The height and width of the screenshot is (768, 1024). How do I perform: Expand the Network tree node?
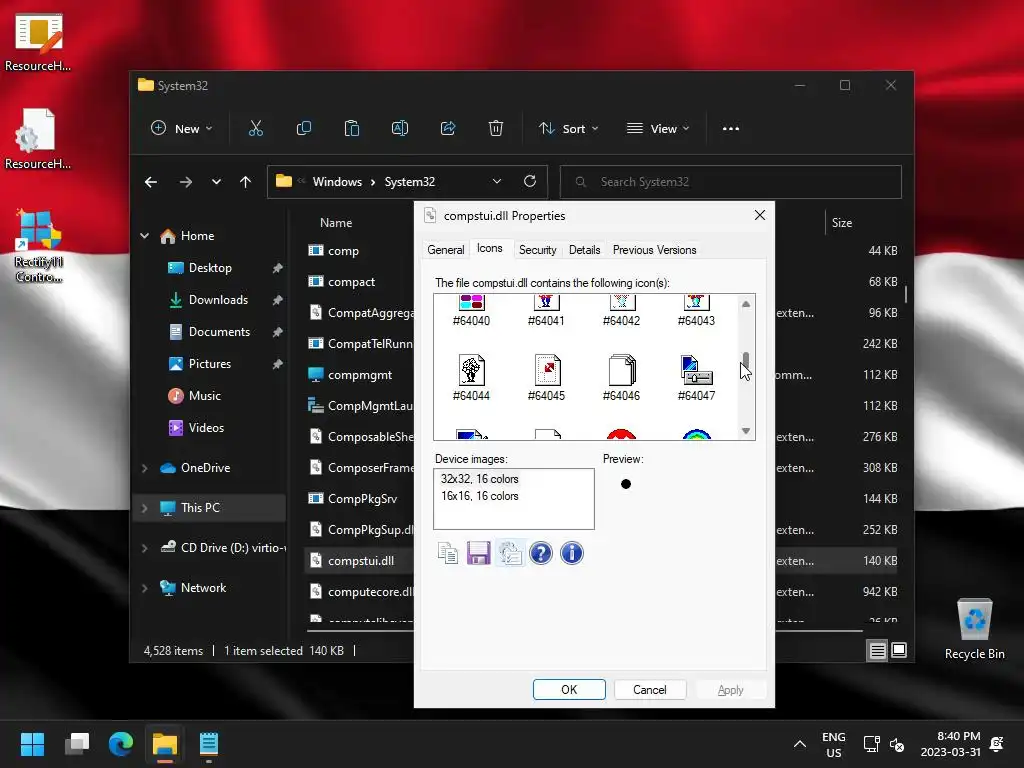point(144,588)
